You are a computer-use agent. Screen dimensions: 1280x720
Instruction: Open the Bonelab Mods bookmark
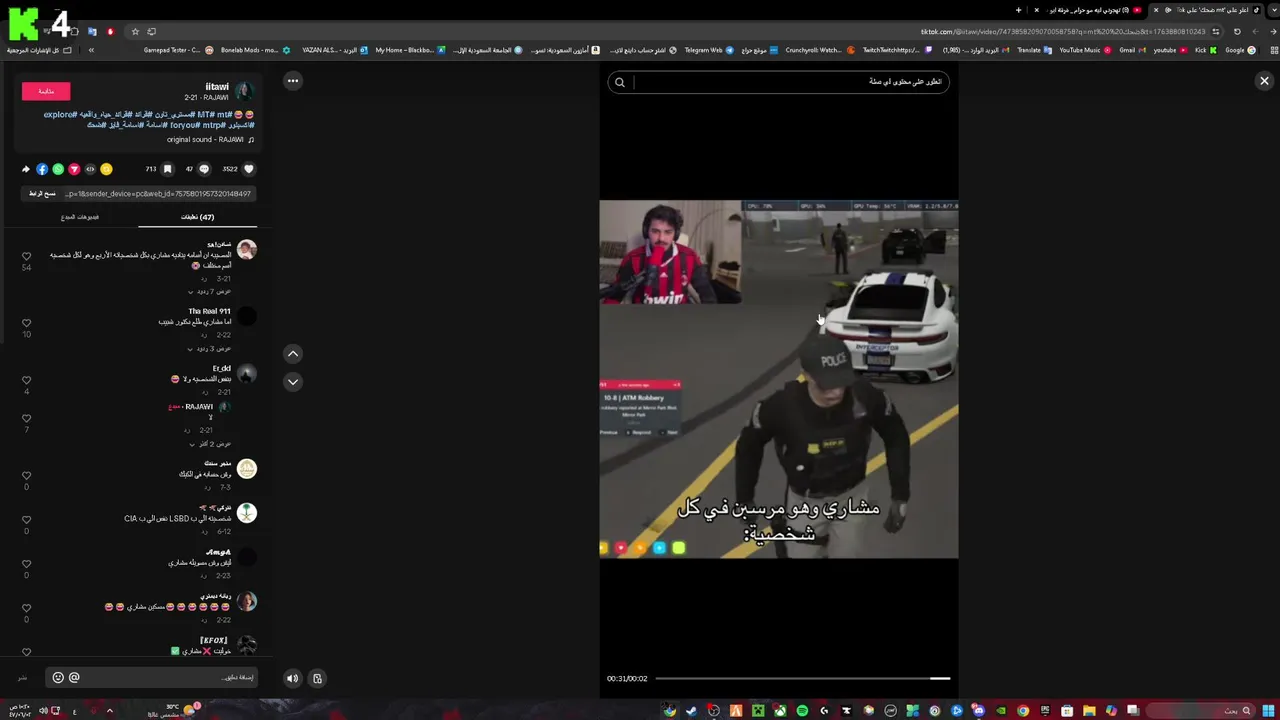pos(256,50)
